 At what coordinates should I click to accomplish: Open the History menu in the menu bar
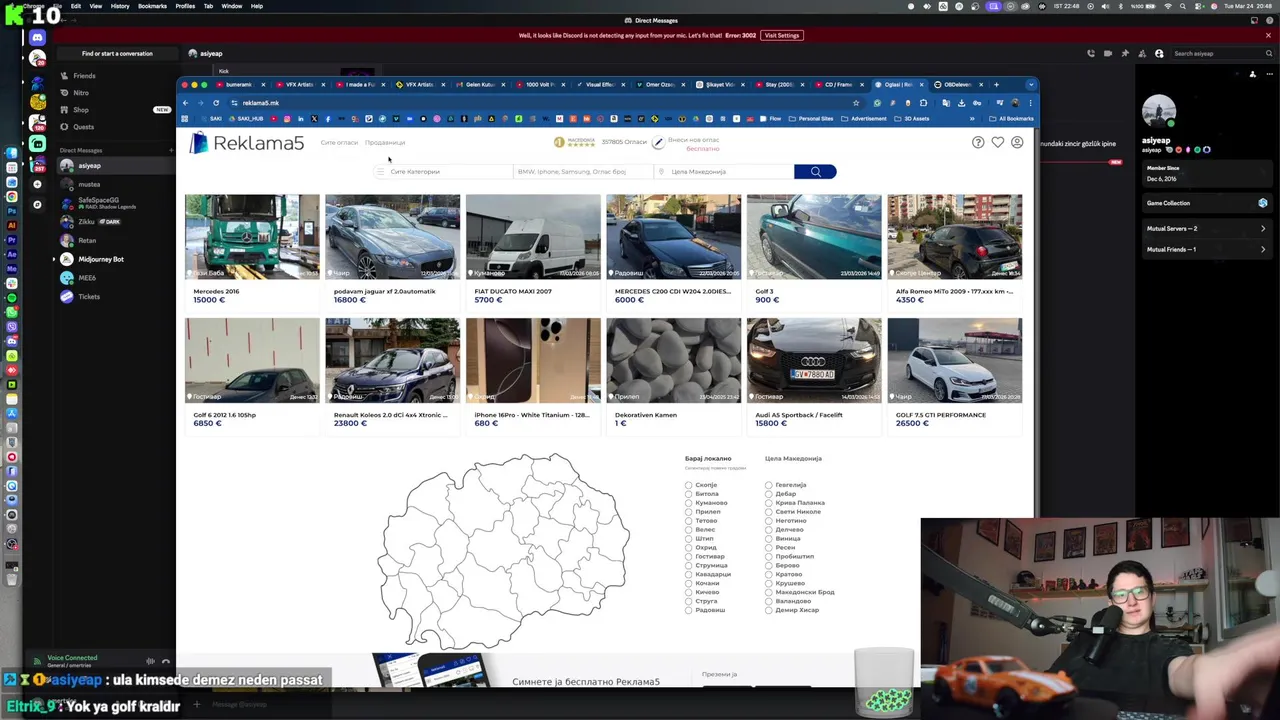click(119, 6)
